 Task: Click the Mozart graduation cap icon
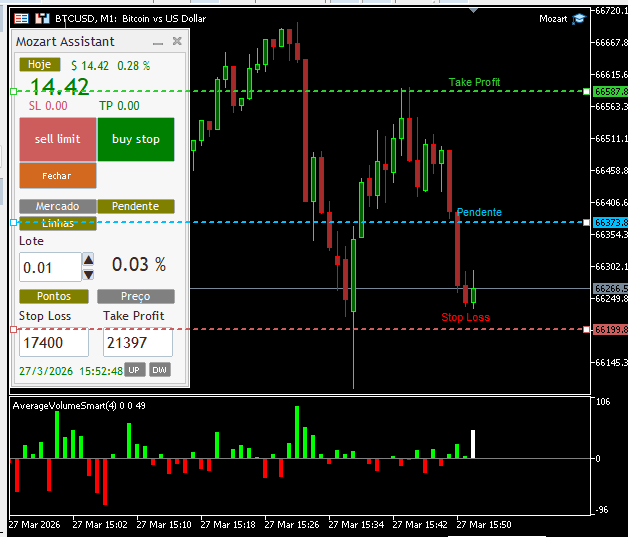[x=579, y=19]
